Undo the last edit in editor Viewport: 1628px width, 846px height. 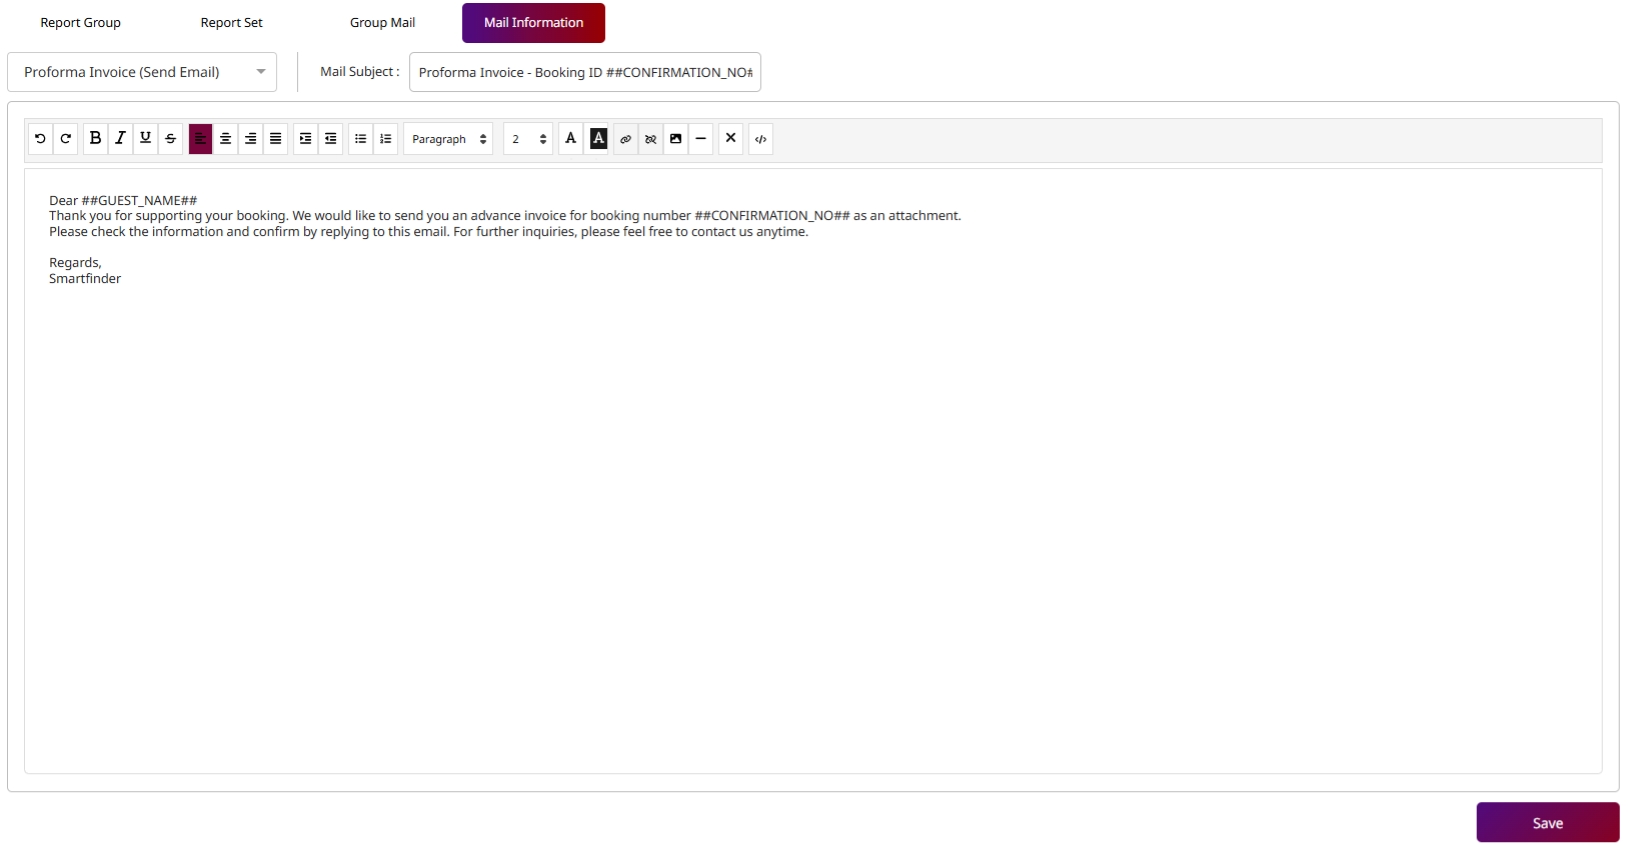tap(40, 139)
